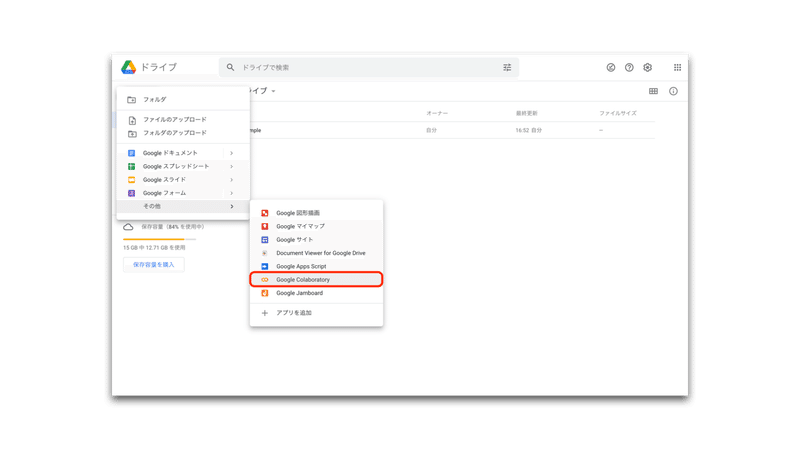Viewport: 800px width, 450px height.
Task: Select Document Viewer for Google Drive
Action: (316, 253)
